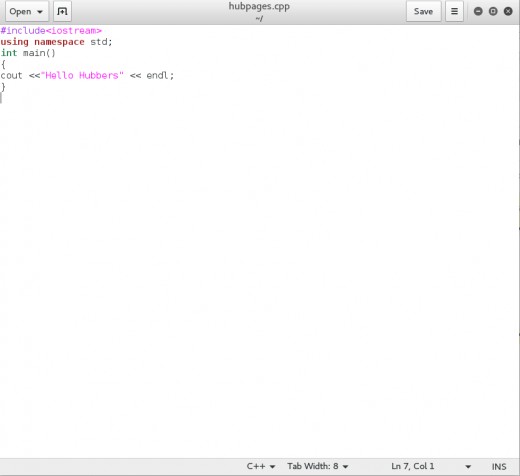Open the hamburger menu

pos(454,11)
